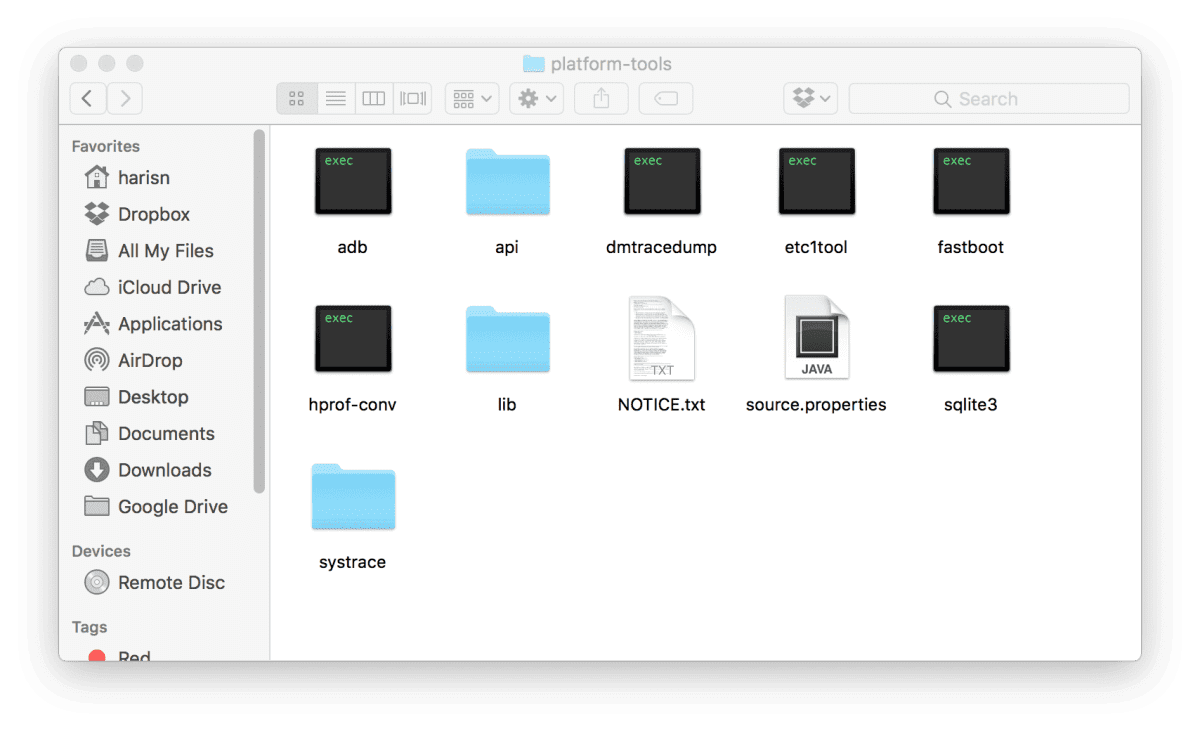Select the source.properties JAVA file icon
This screenshot has height=731, width=1200.
(x=817, y=338)
